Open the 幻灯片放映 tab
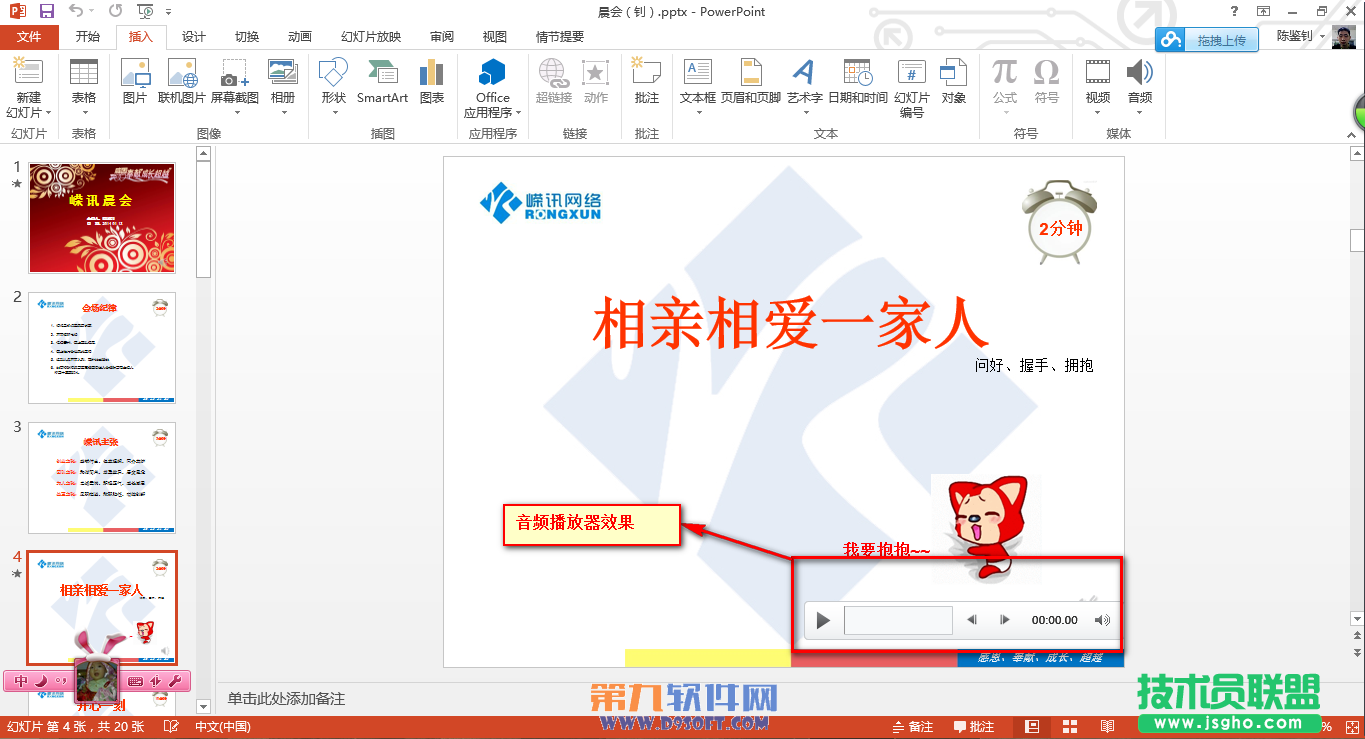 (371, 36)
